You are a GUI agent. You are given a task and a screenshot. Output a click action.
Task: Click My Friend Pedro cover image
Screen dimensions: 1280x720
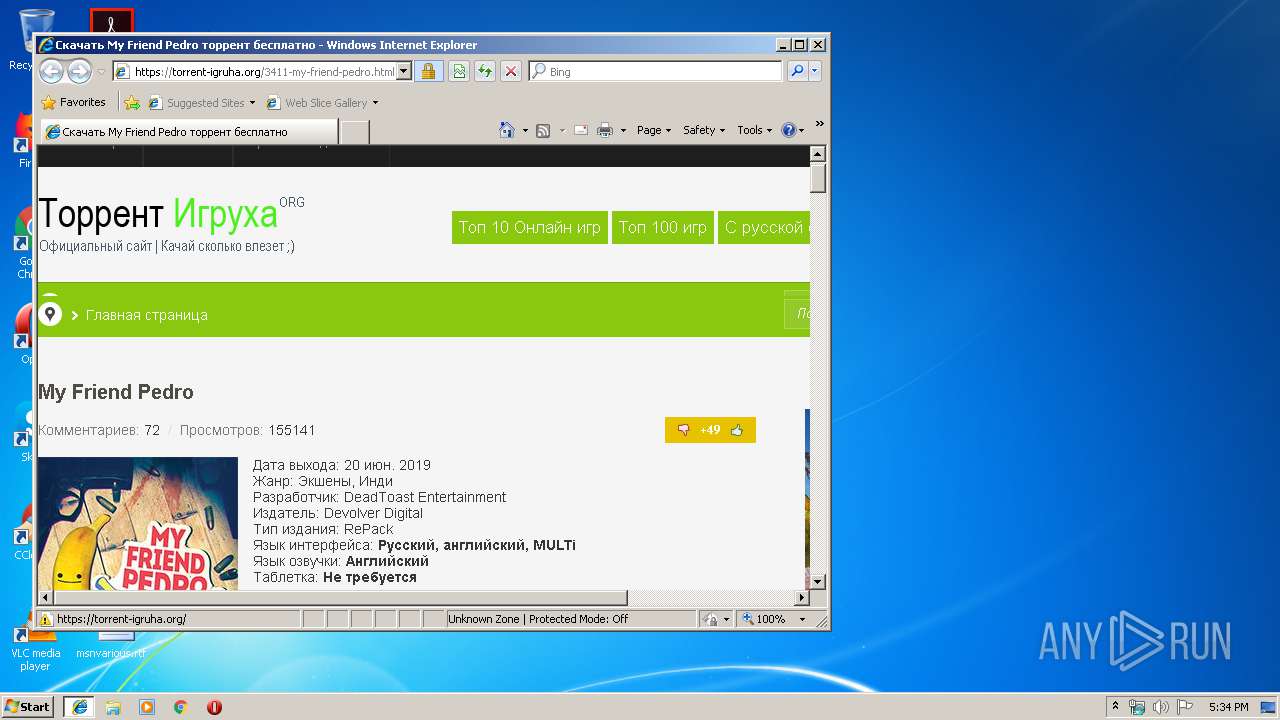click(x=138, y=523)
